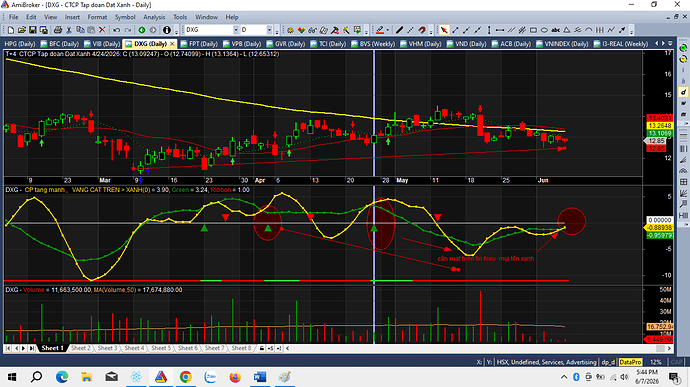
Task: Open the Windows Start menu
Action: (x=12, y=377)
